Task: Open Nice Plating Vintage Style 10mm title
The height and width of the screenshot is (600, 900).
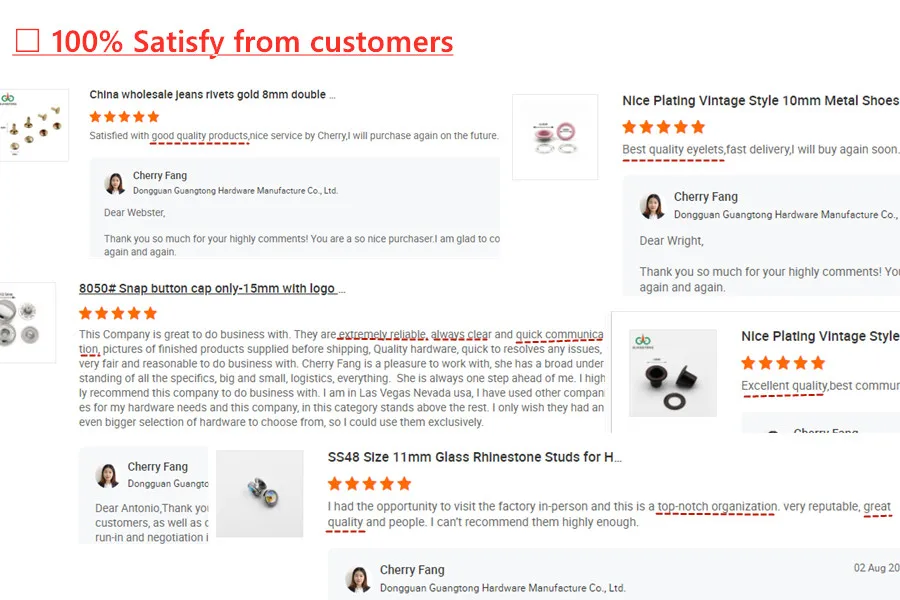Action: [x=760, y=101]
